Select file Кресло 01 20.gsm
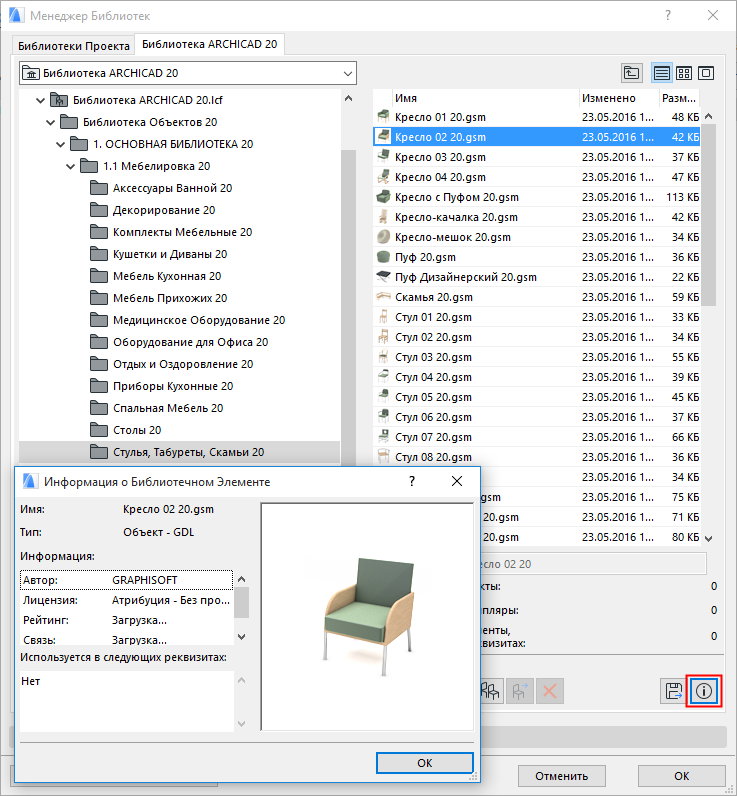The height and width of the screenshot is (796, 737). coord(537,117)
